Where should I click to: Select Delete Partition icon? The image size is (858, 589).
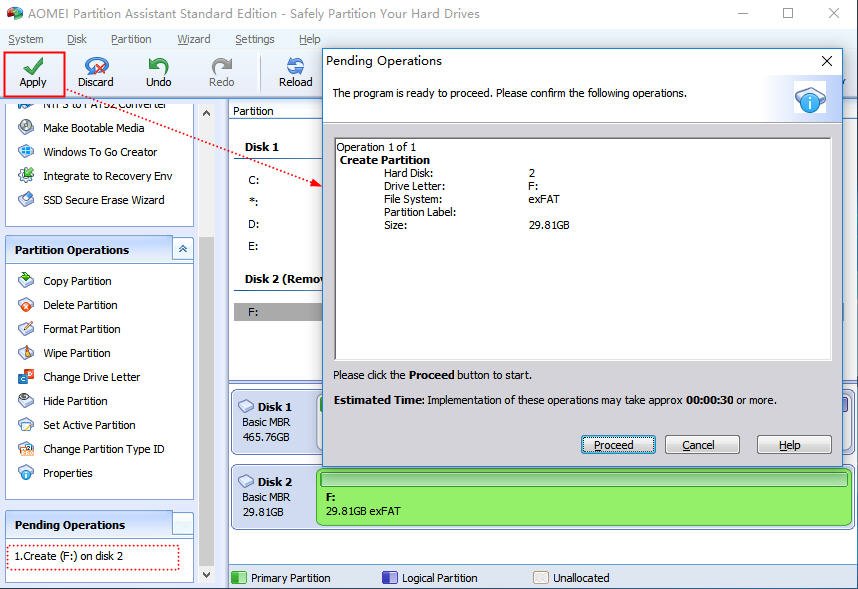26,304
